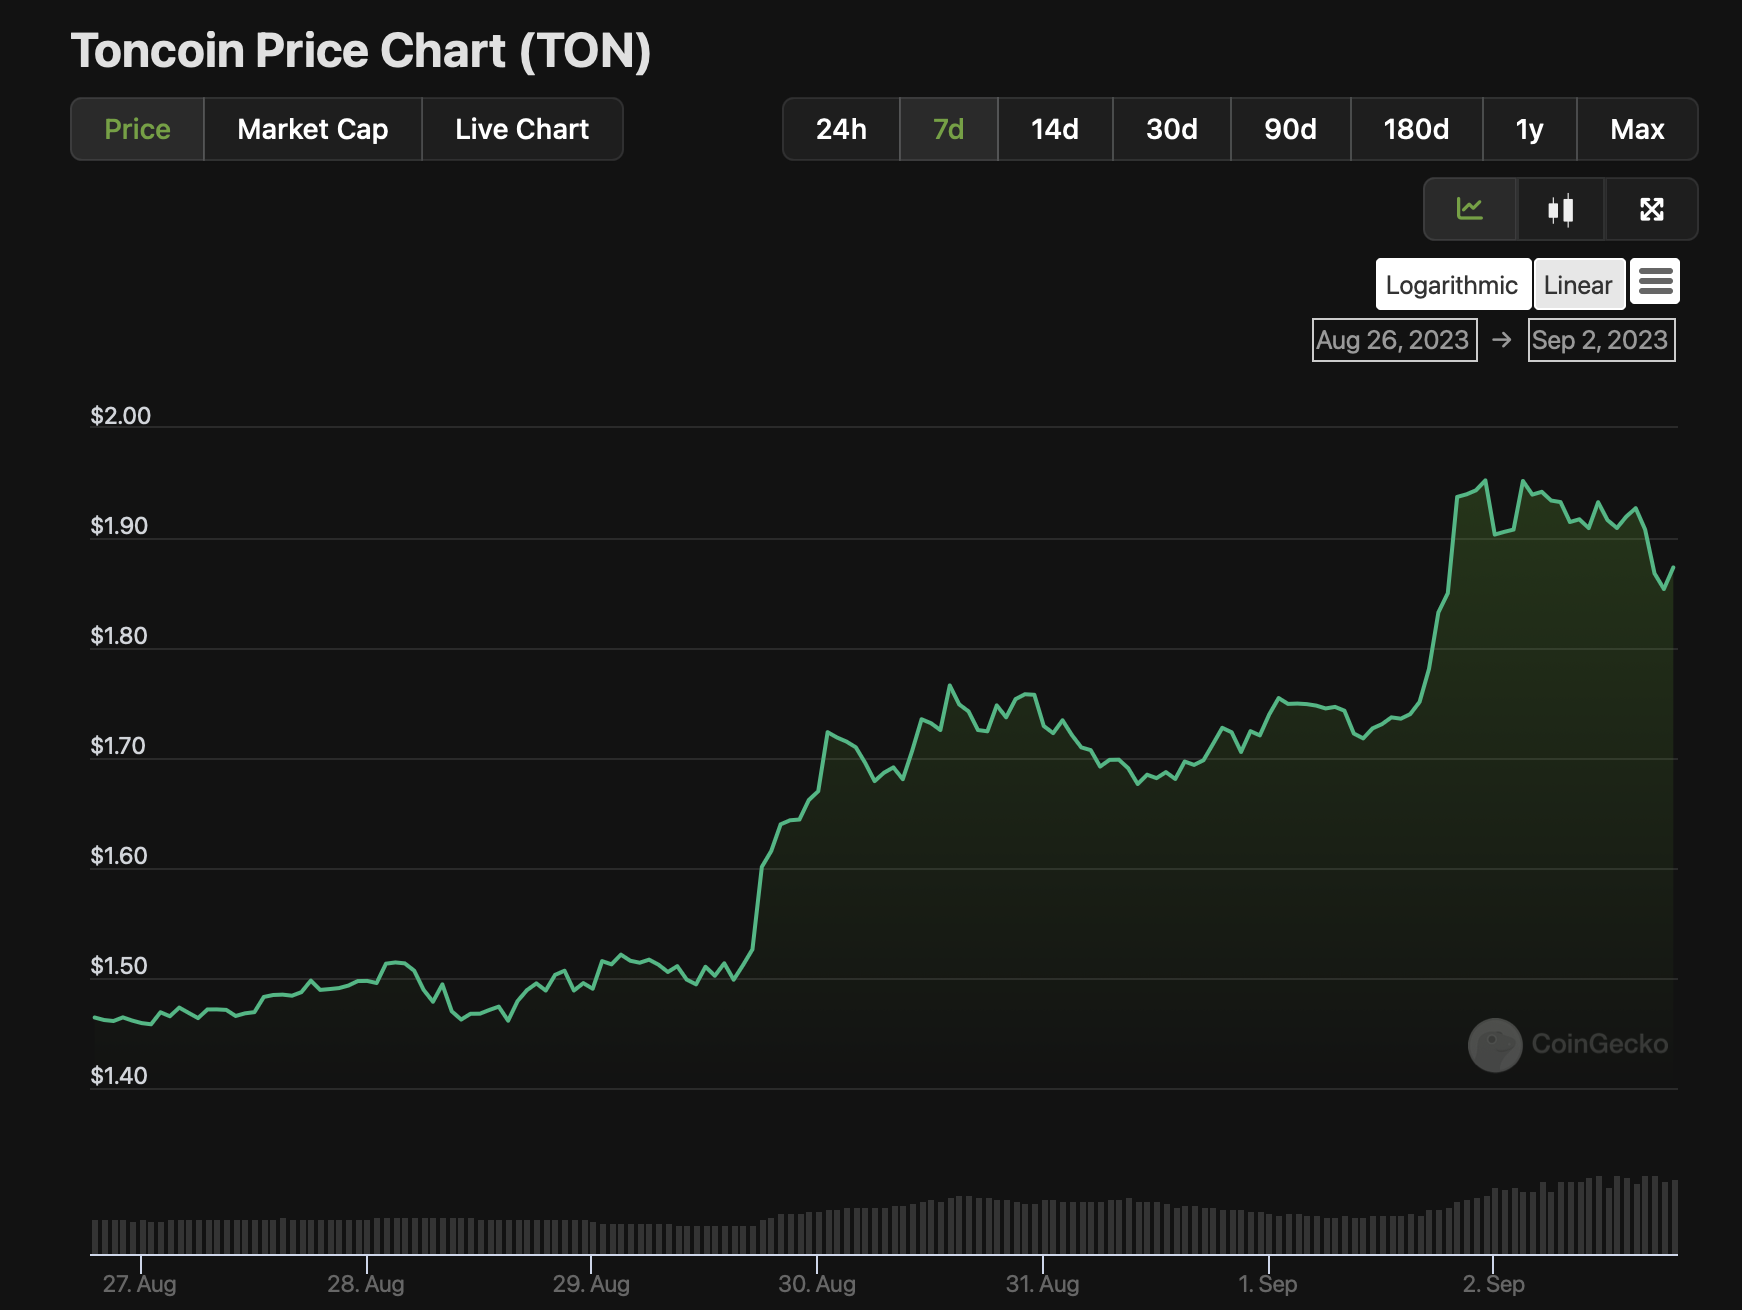Click the 28. Aug date label

click(x=366, y=1284)
